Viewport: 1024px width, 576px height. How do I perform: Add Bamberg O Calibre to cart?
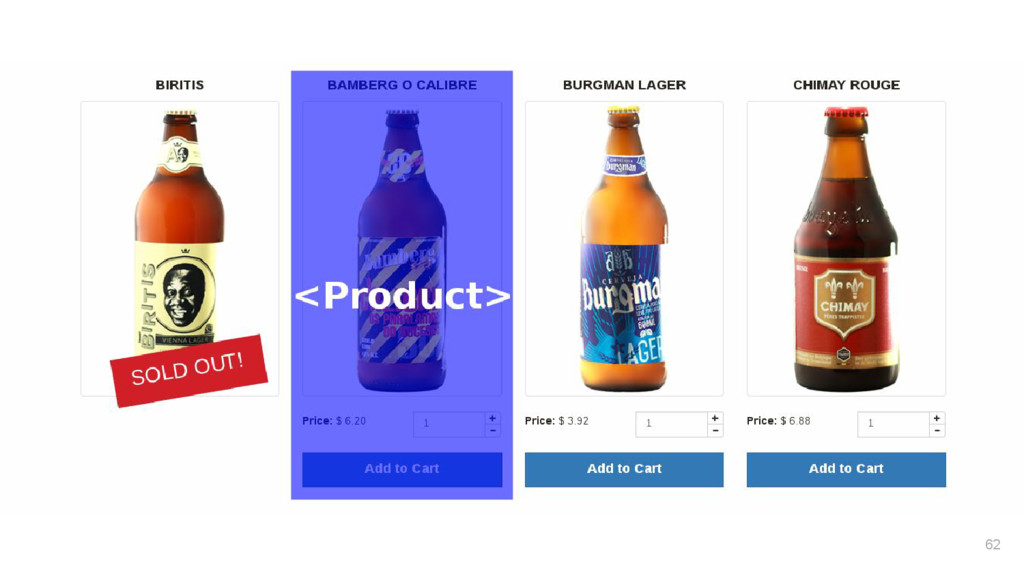[402, 470]
